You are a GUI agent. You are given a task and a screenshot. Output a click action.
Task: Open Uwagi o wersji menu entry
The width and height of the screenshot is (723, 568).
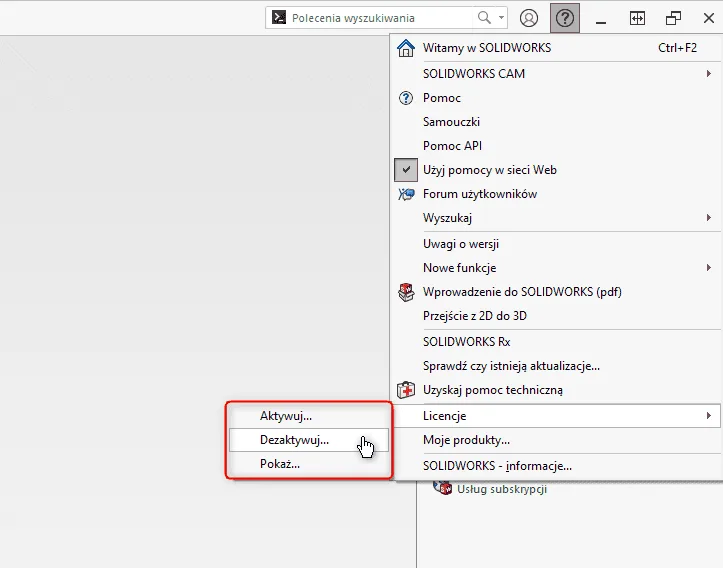tap(461, 244)
